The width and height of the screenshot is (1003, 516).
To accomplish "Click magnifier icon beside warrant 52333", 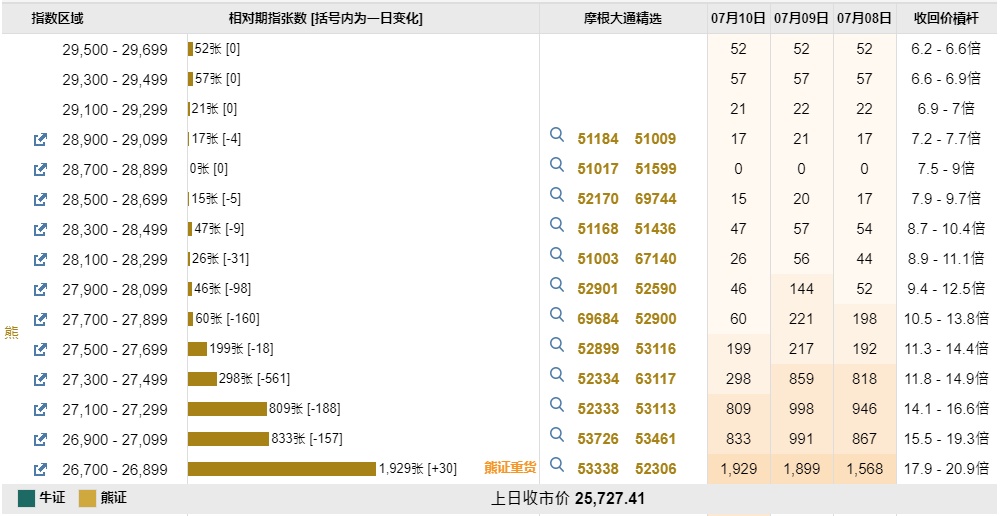I will tap(558, 405).
